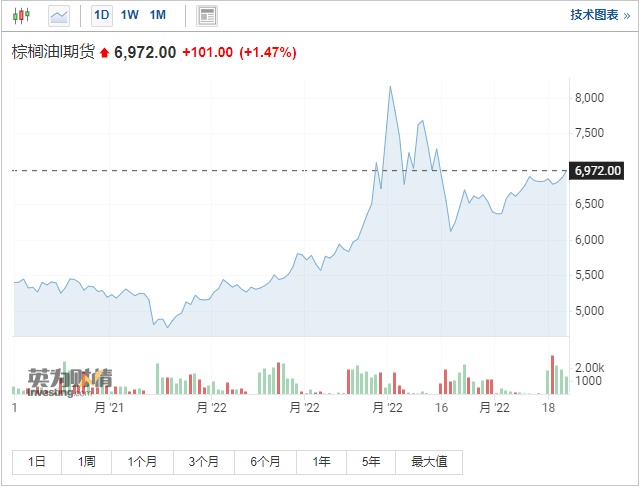Open the news layout icon

pyautogui.click(x=207, y=15)
